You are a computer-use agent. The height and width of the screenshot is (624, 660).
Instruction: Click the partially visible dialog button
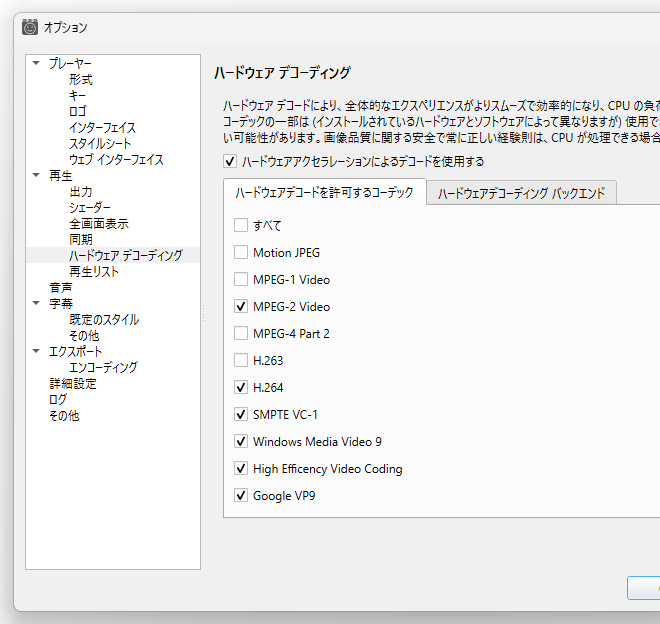(644, 588)
